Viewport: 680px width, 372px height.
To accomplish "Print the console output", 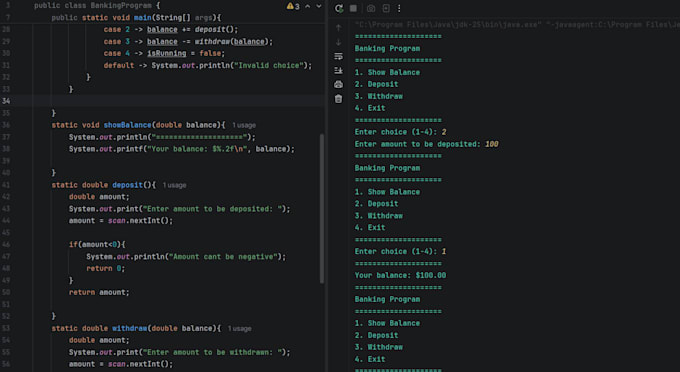I will coord(339,85).
